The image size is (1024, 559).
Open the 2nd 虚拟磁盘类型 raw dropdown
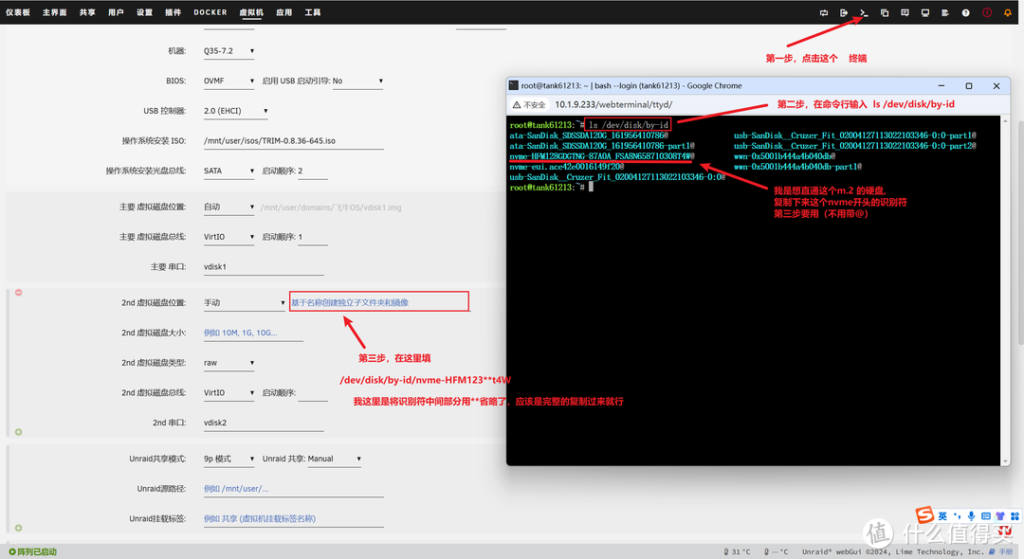(229, 363)
